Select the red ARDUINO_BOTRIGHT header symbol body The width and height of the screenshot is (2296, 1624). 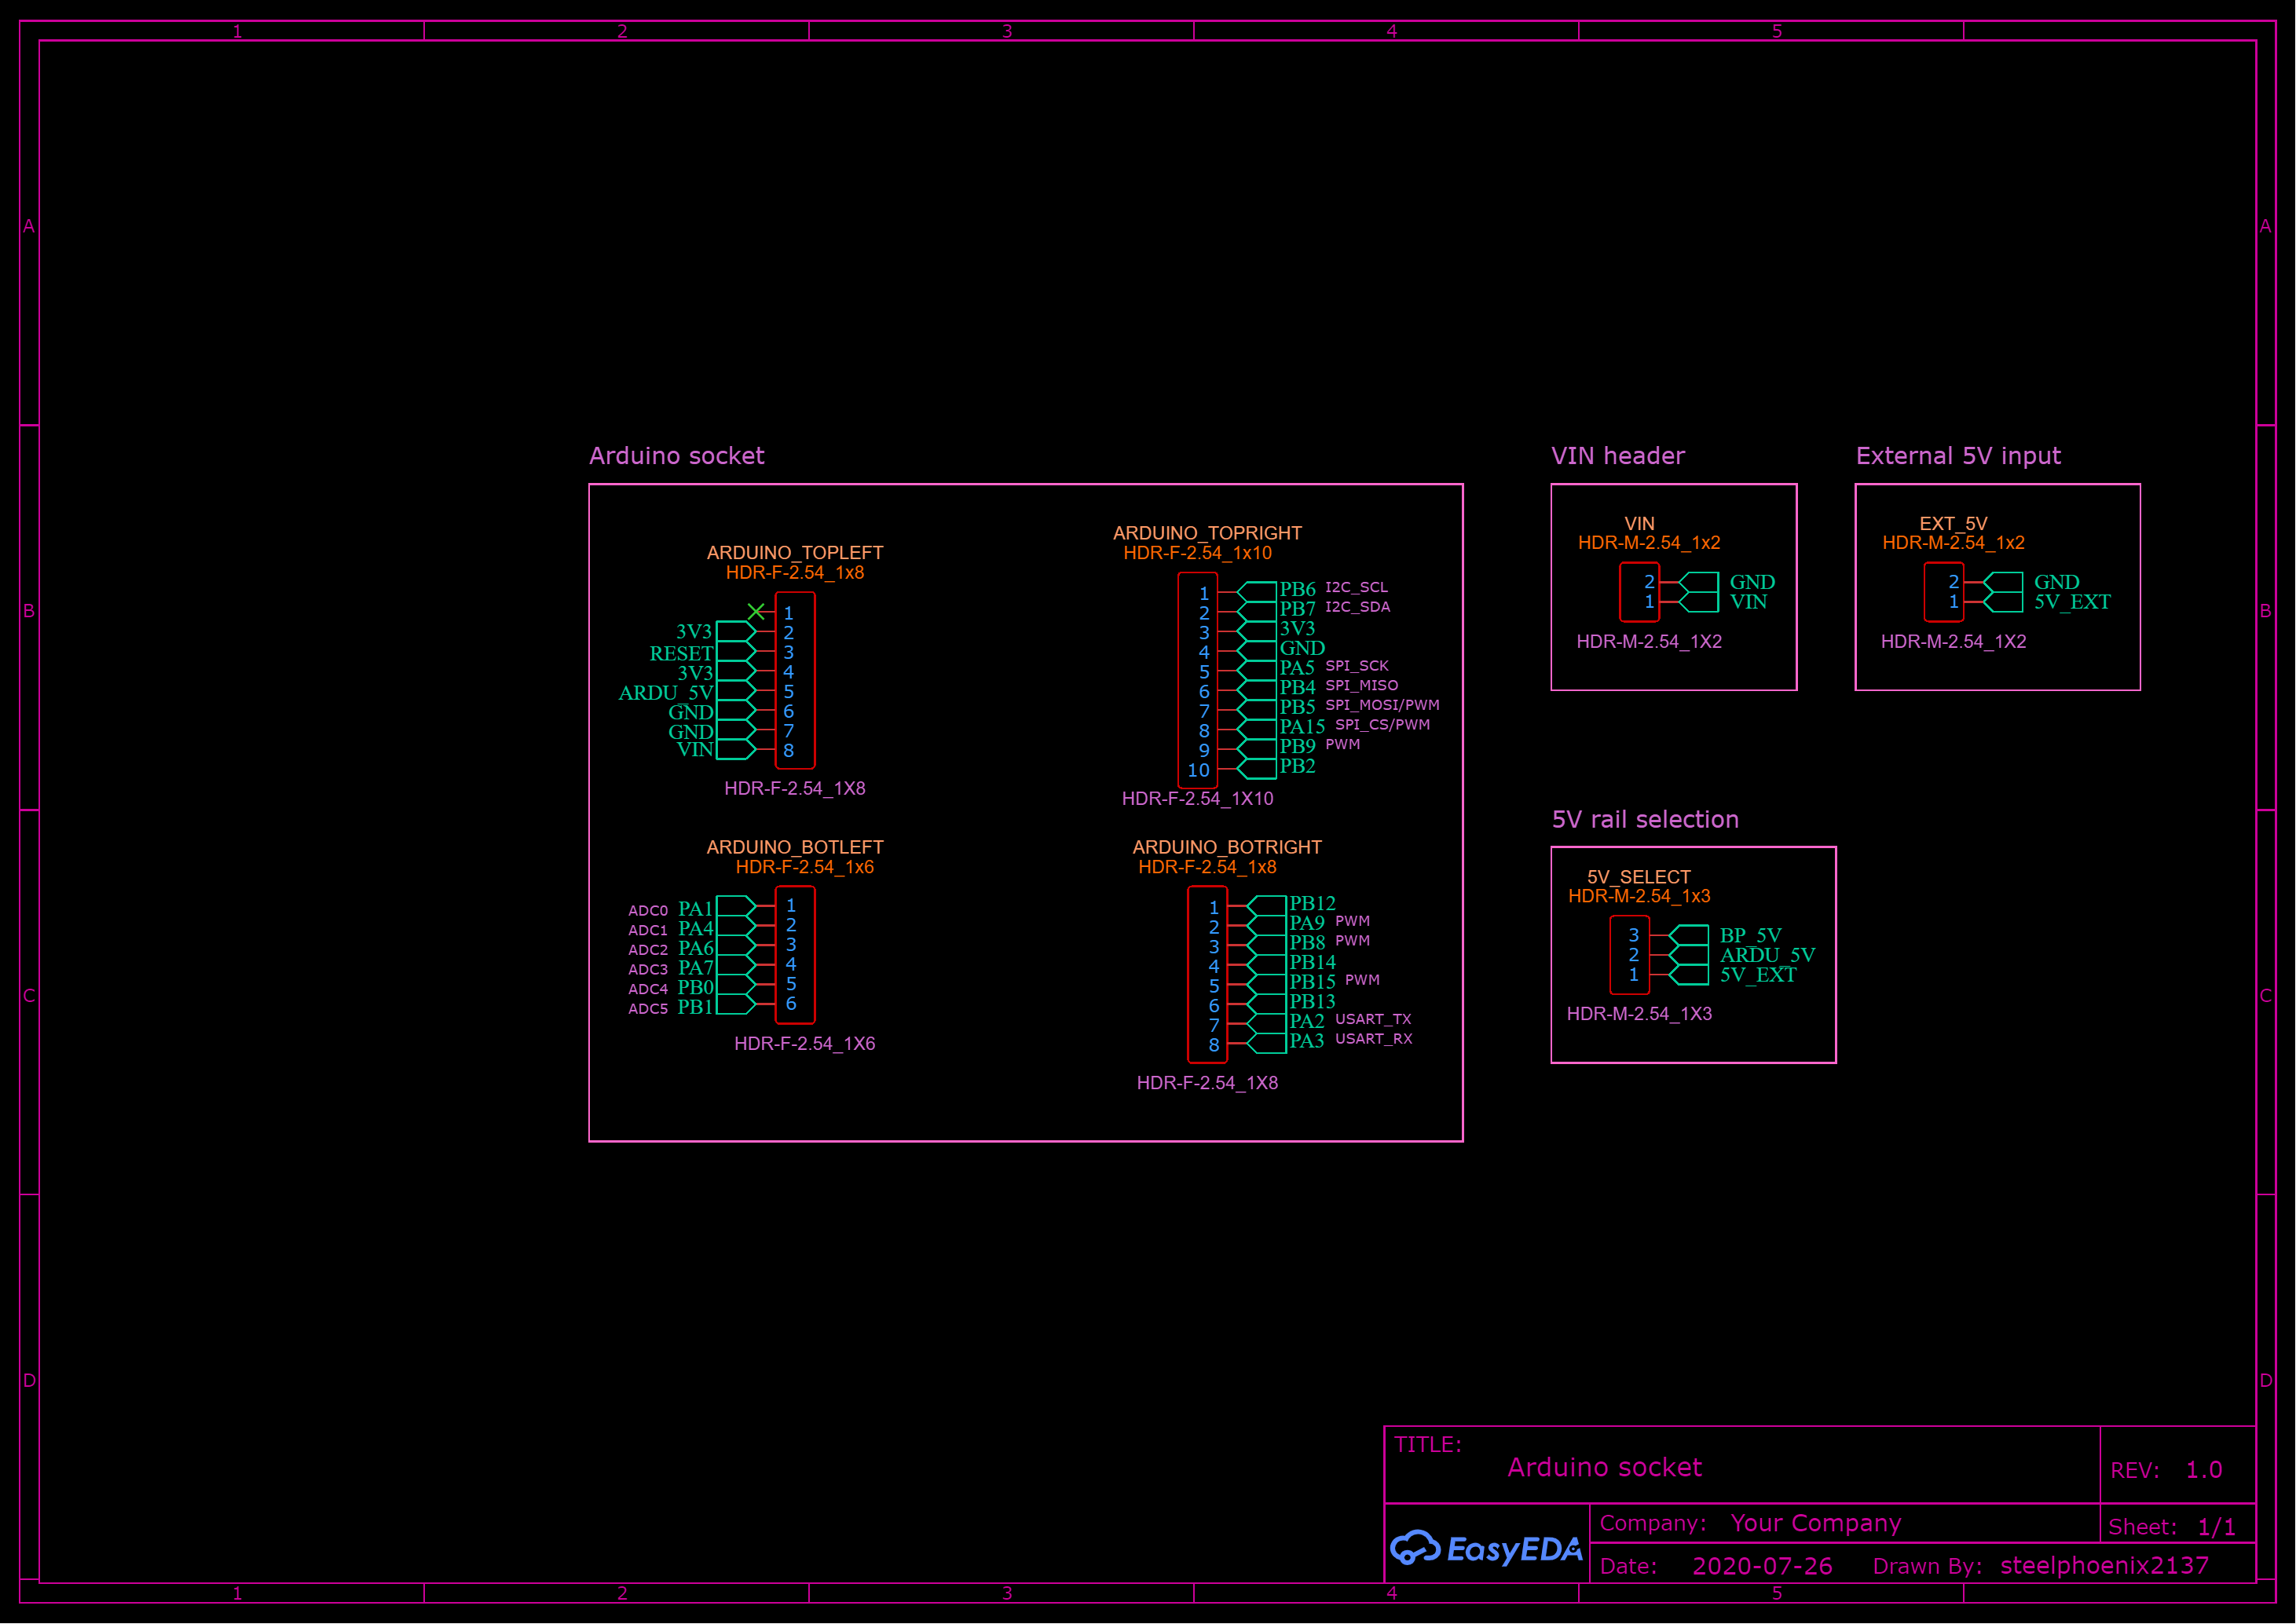1207,975
